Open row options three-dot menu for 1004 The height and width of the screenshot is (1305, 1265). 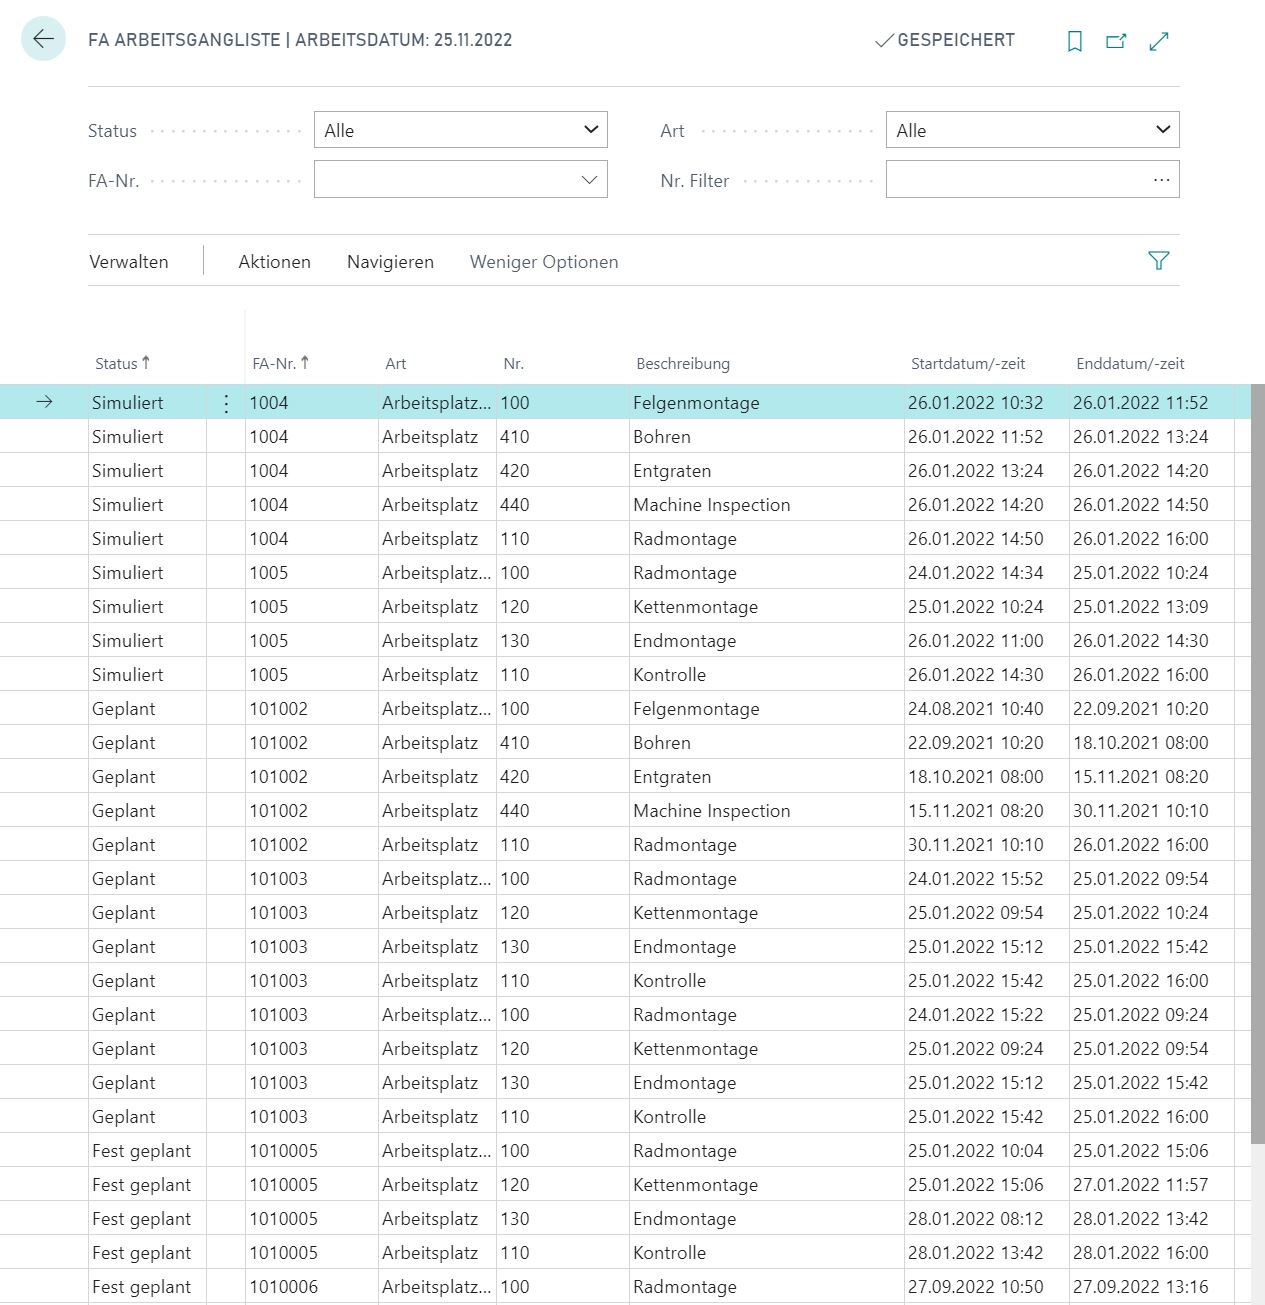click(226, 403)
